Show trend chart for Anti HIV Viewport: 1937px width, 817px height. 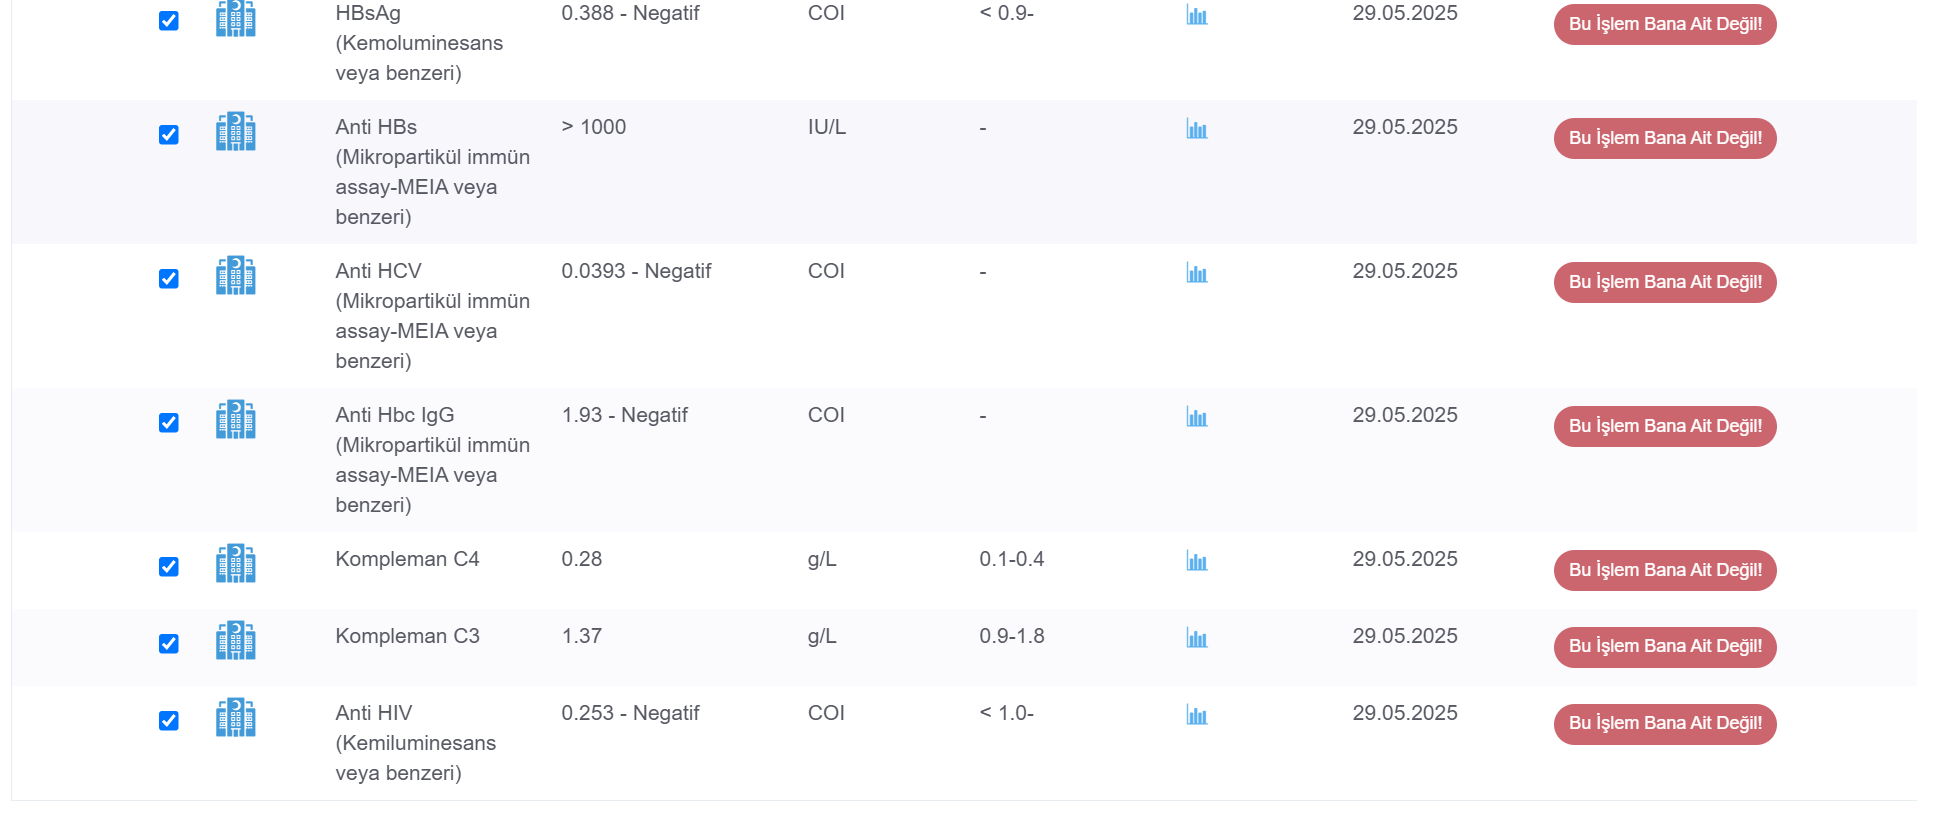click(1197, 715)
